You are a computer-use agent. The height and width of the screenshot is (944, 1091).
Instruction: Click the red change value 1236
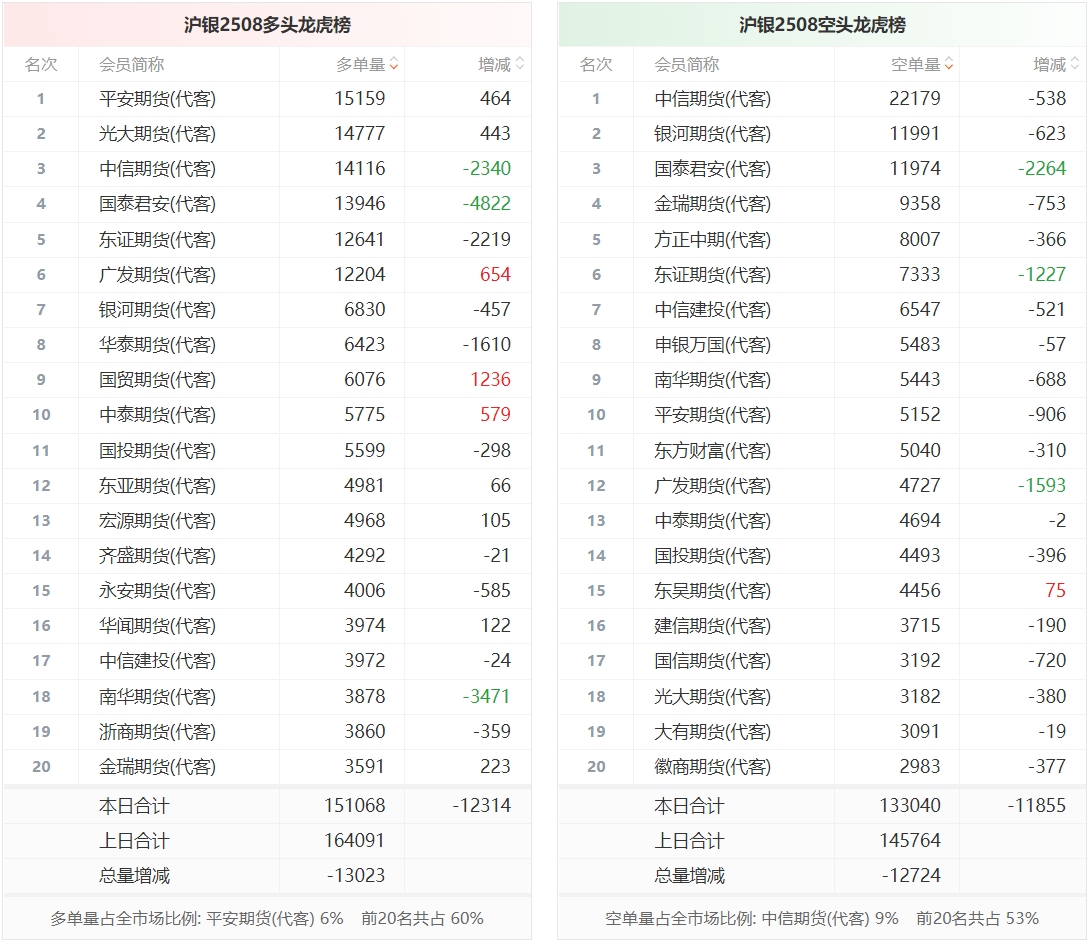[491, 380]
